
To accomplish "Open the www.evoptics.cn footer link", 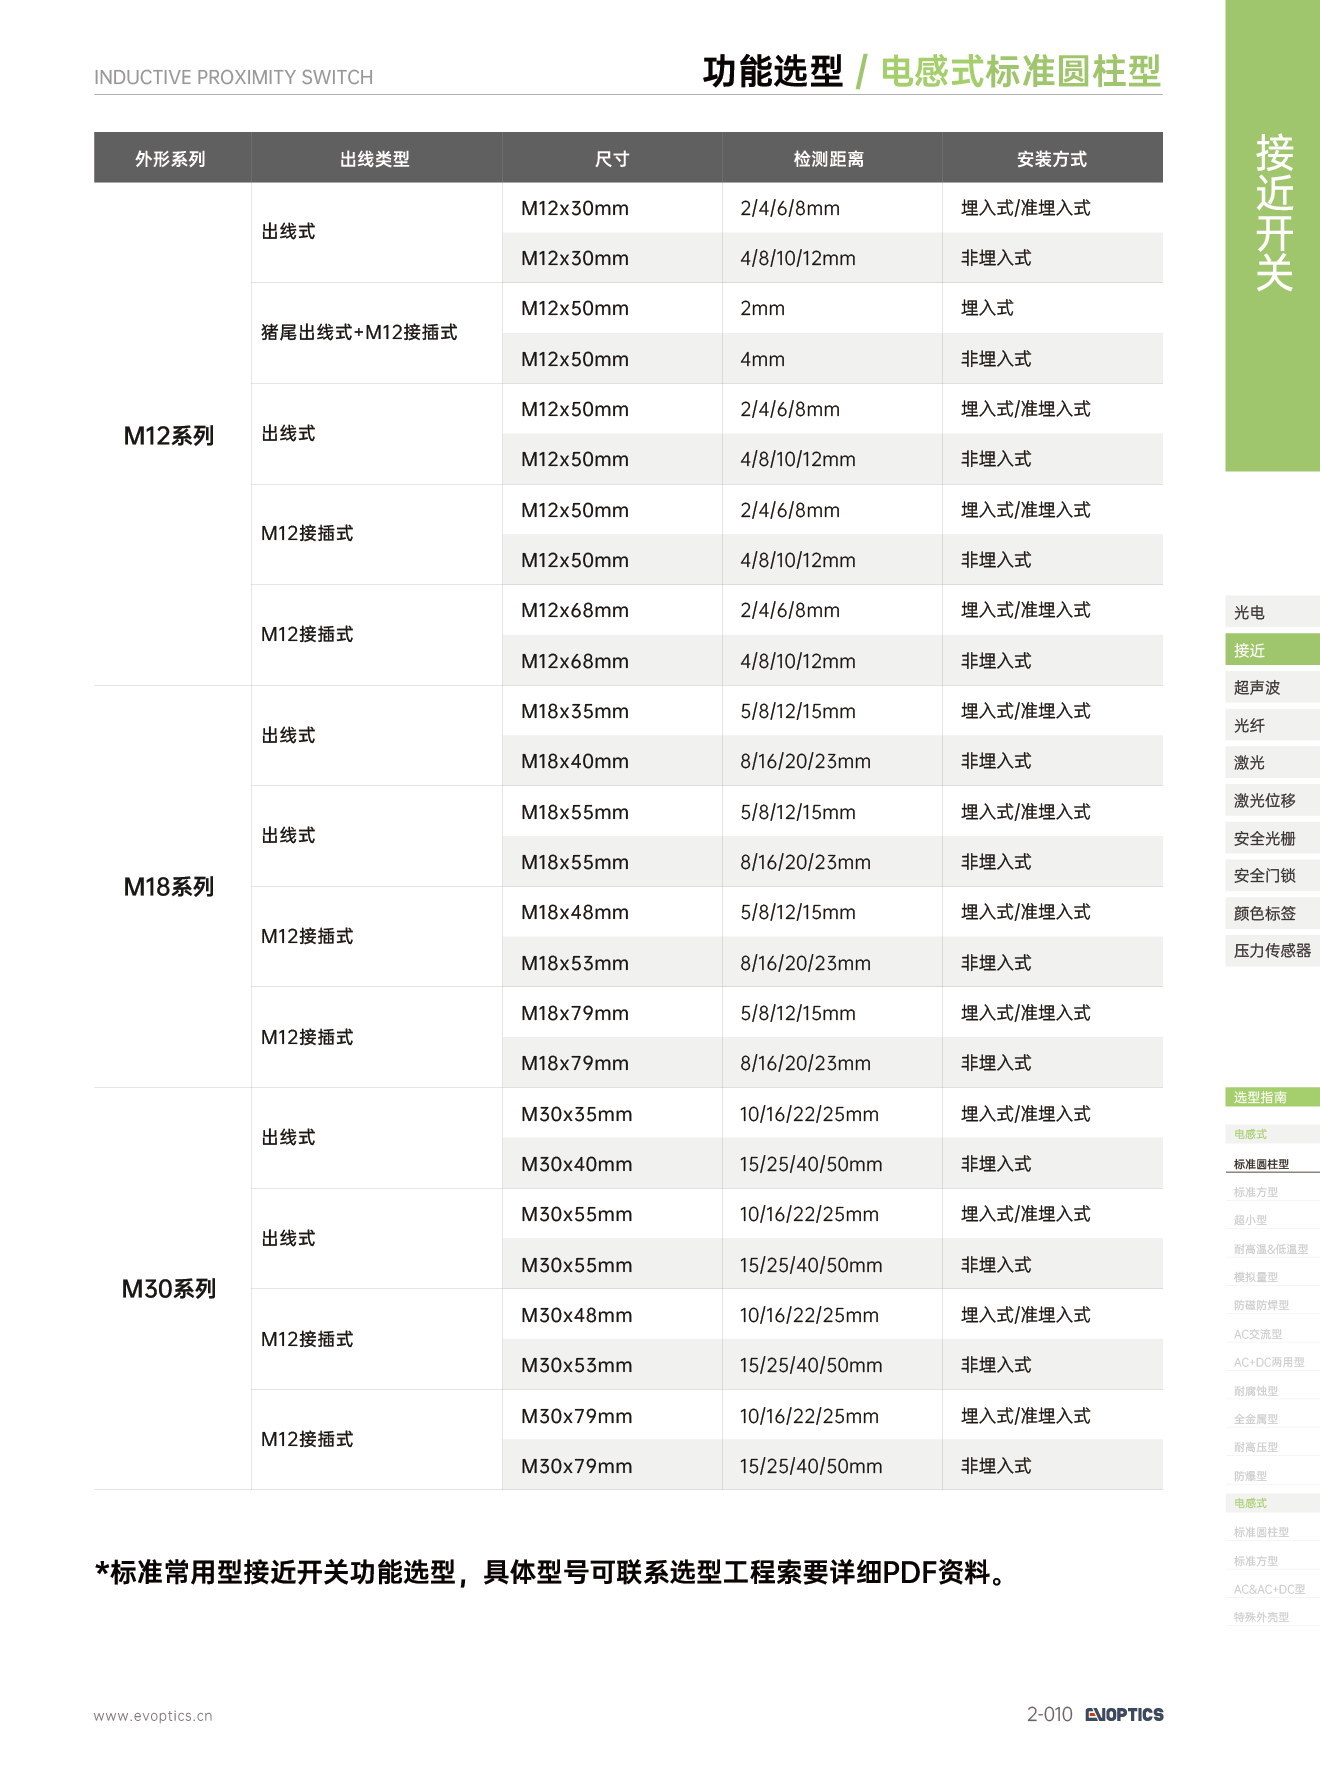I will click(153, 1716).
